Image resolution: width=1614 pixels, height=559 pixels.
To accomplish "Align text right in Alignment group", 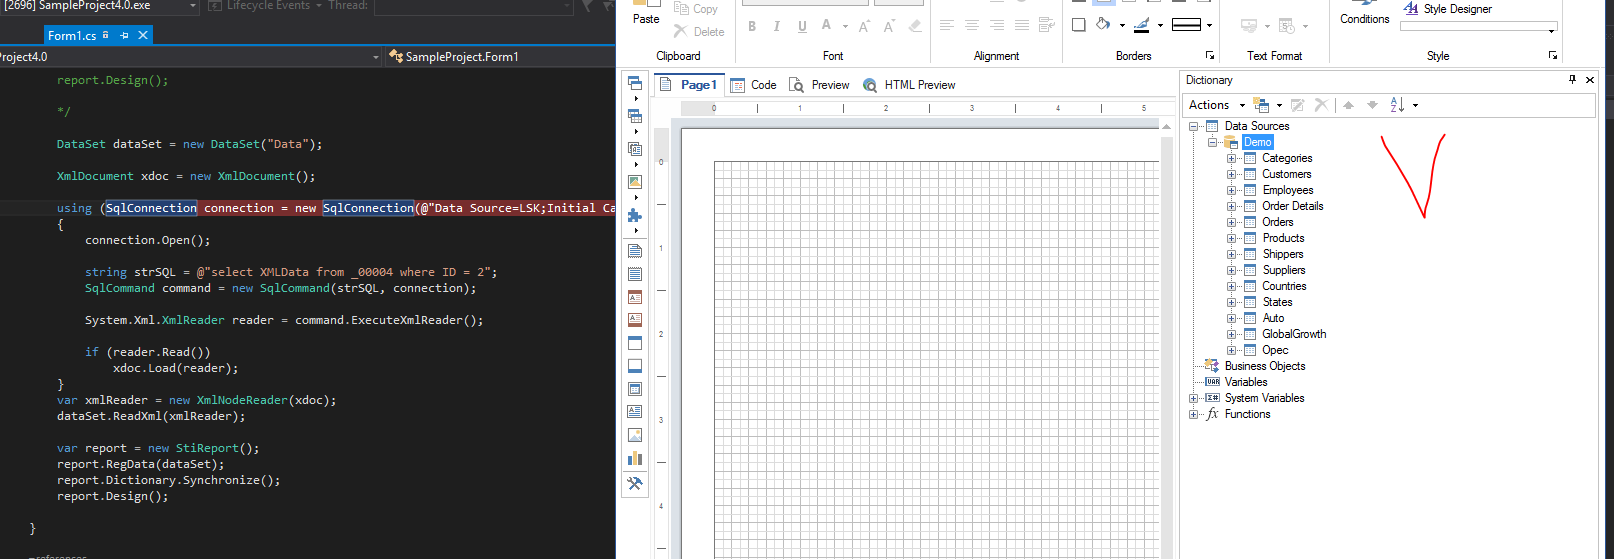I will pos(997,25).
